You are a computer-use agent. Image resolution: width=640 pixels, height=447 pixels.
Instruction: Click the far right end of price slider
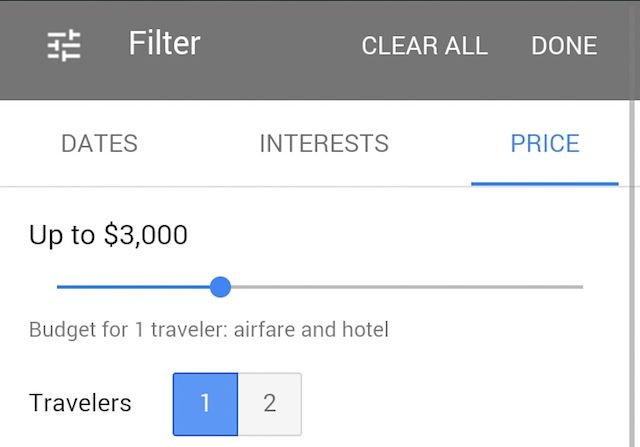click(x=580, y=287)
